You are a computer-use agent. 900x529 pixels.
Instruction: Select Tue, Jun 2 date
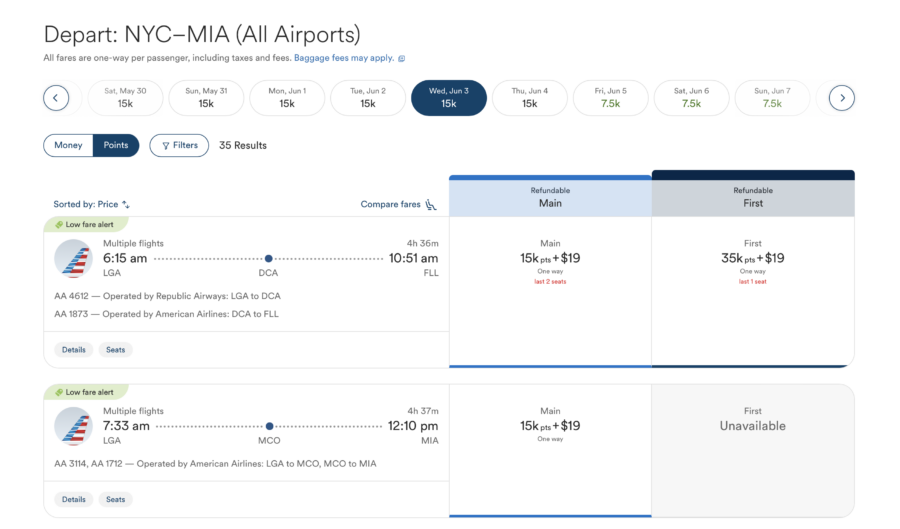[x=368, y=98]
